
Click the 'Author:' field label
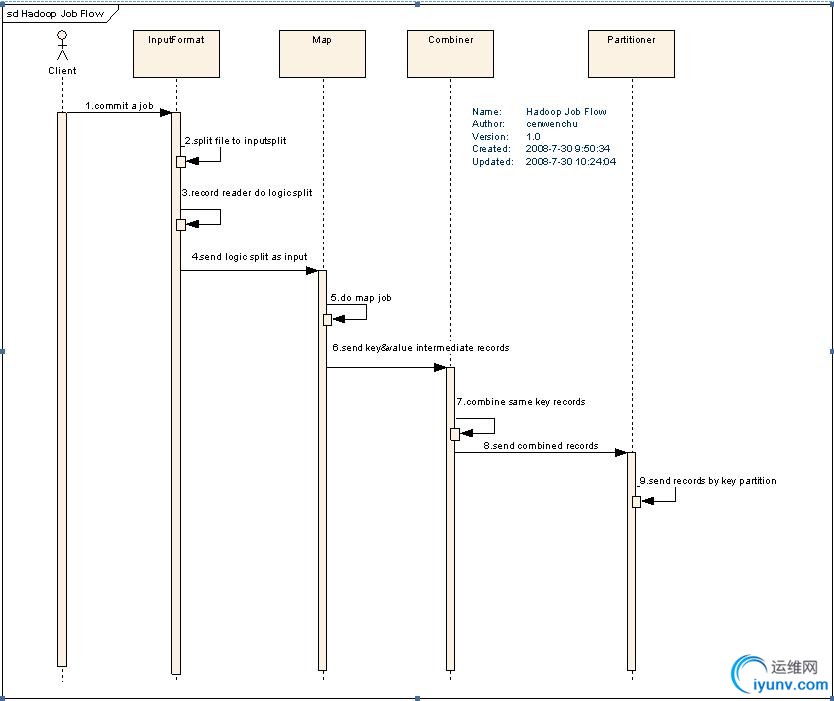[x=488, y=123]
